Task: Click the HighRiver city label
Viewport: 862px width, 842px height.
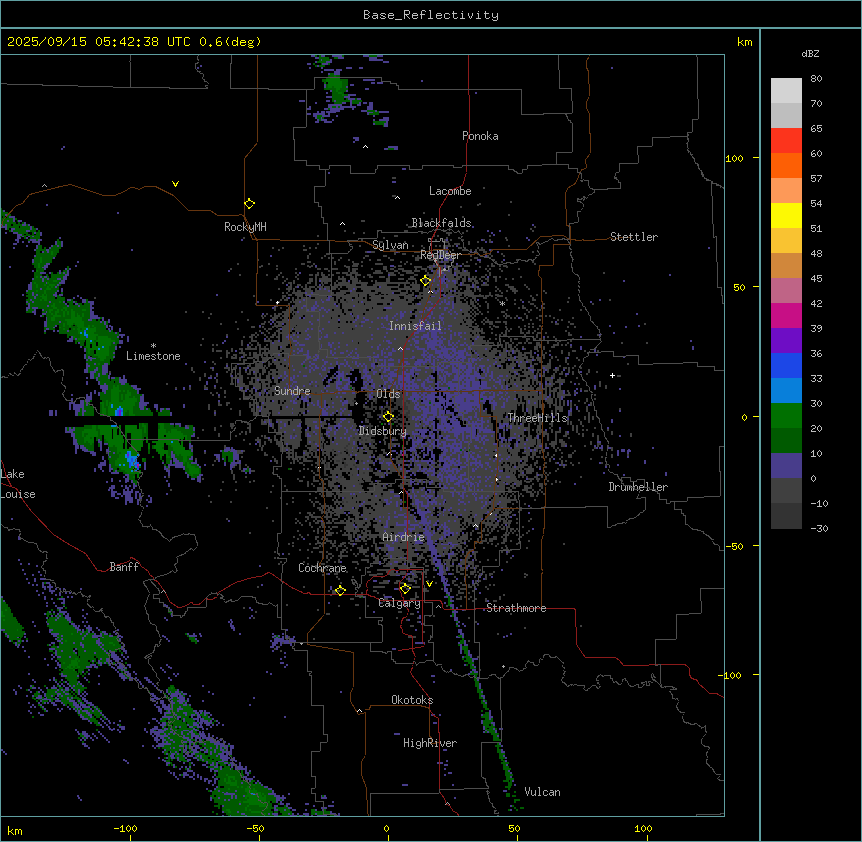Action: click(430, 743)
